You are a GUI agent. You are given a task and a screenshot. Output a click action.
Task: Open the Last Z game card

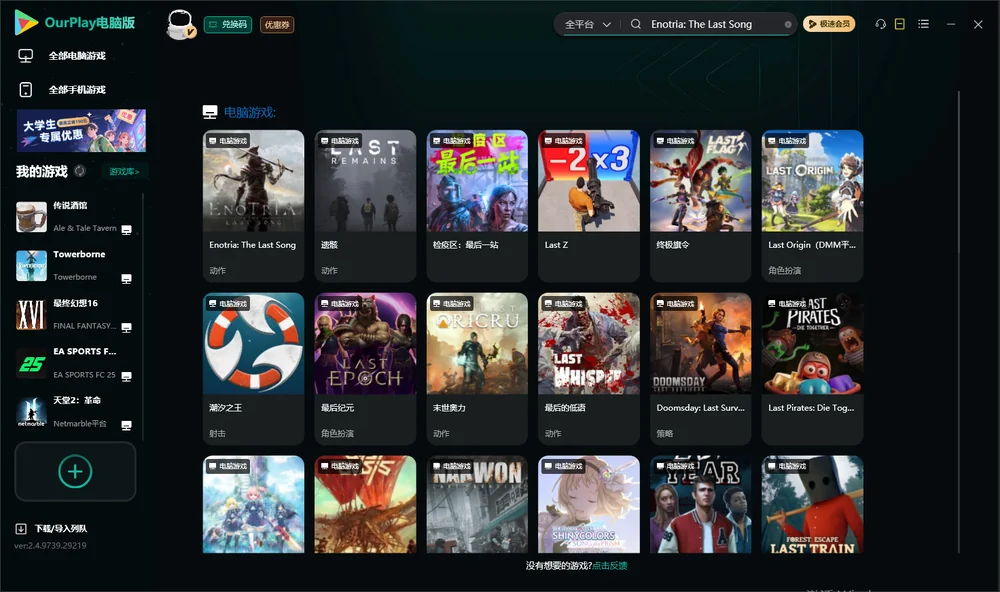click(589, 205)
